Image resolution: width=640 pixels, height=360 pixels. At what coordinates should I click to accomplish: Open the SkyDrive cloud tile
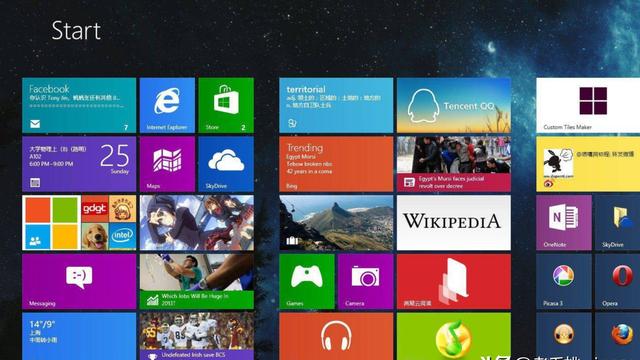[x=226, y=164]
